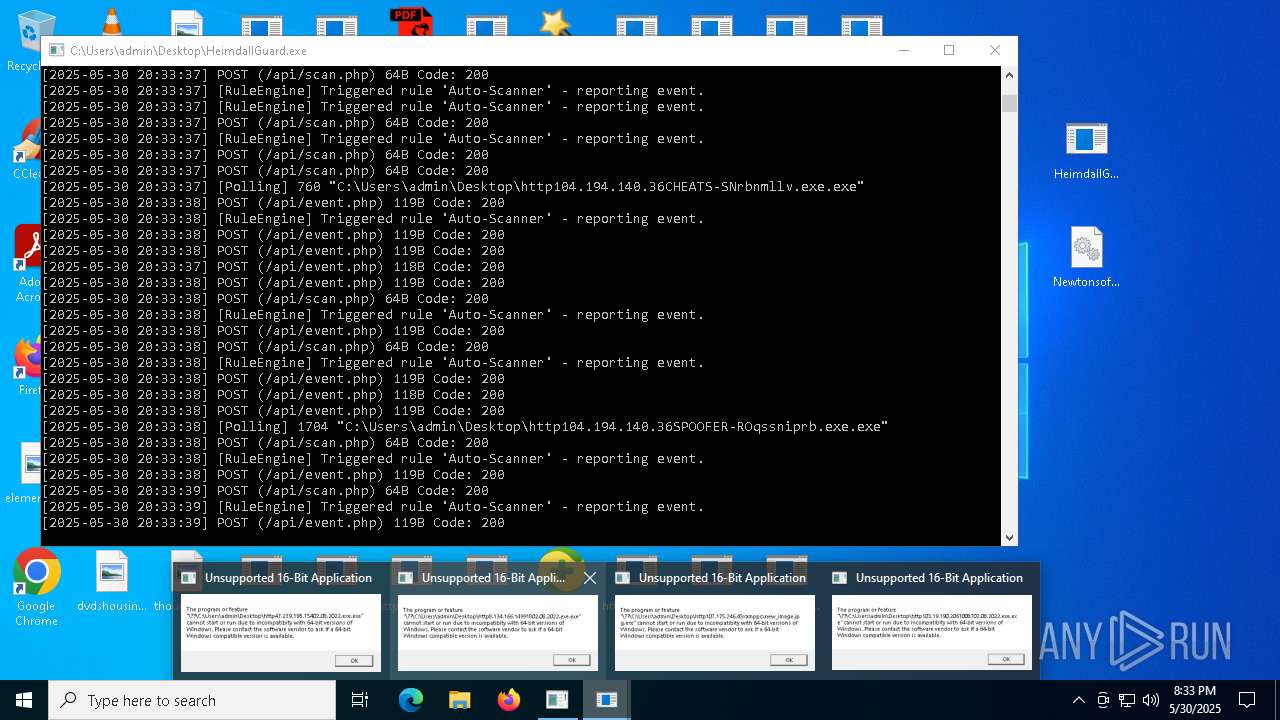Click the HeimdallGuard.exe console title bar icon

57,50
